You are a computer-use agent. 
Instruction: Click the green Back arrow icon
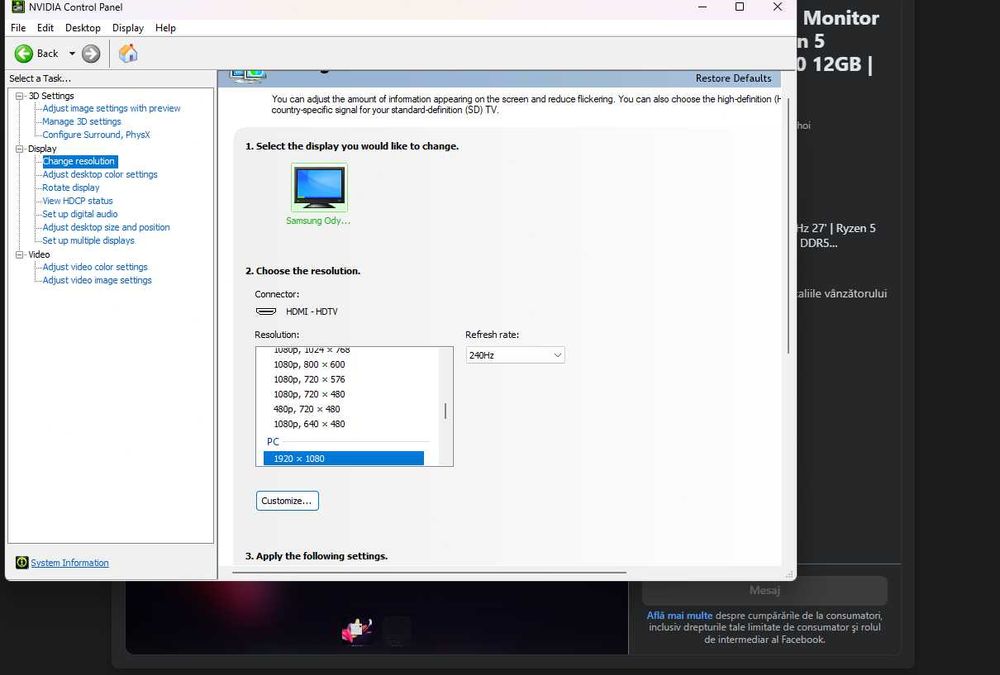click(x=24, y=54)
